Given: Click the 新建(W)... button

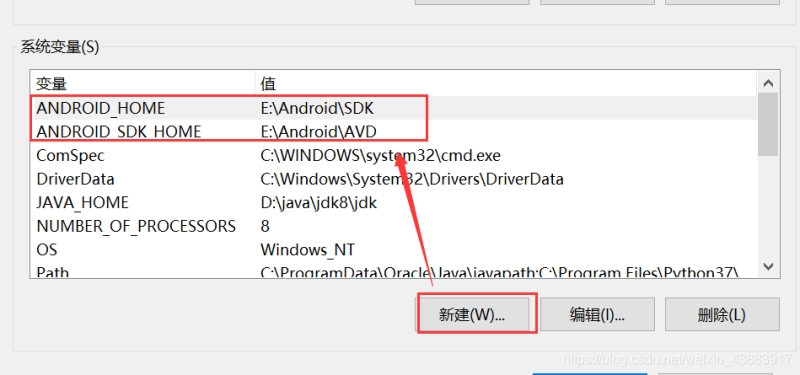Looking at the screenshot, I should 472,315.
